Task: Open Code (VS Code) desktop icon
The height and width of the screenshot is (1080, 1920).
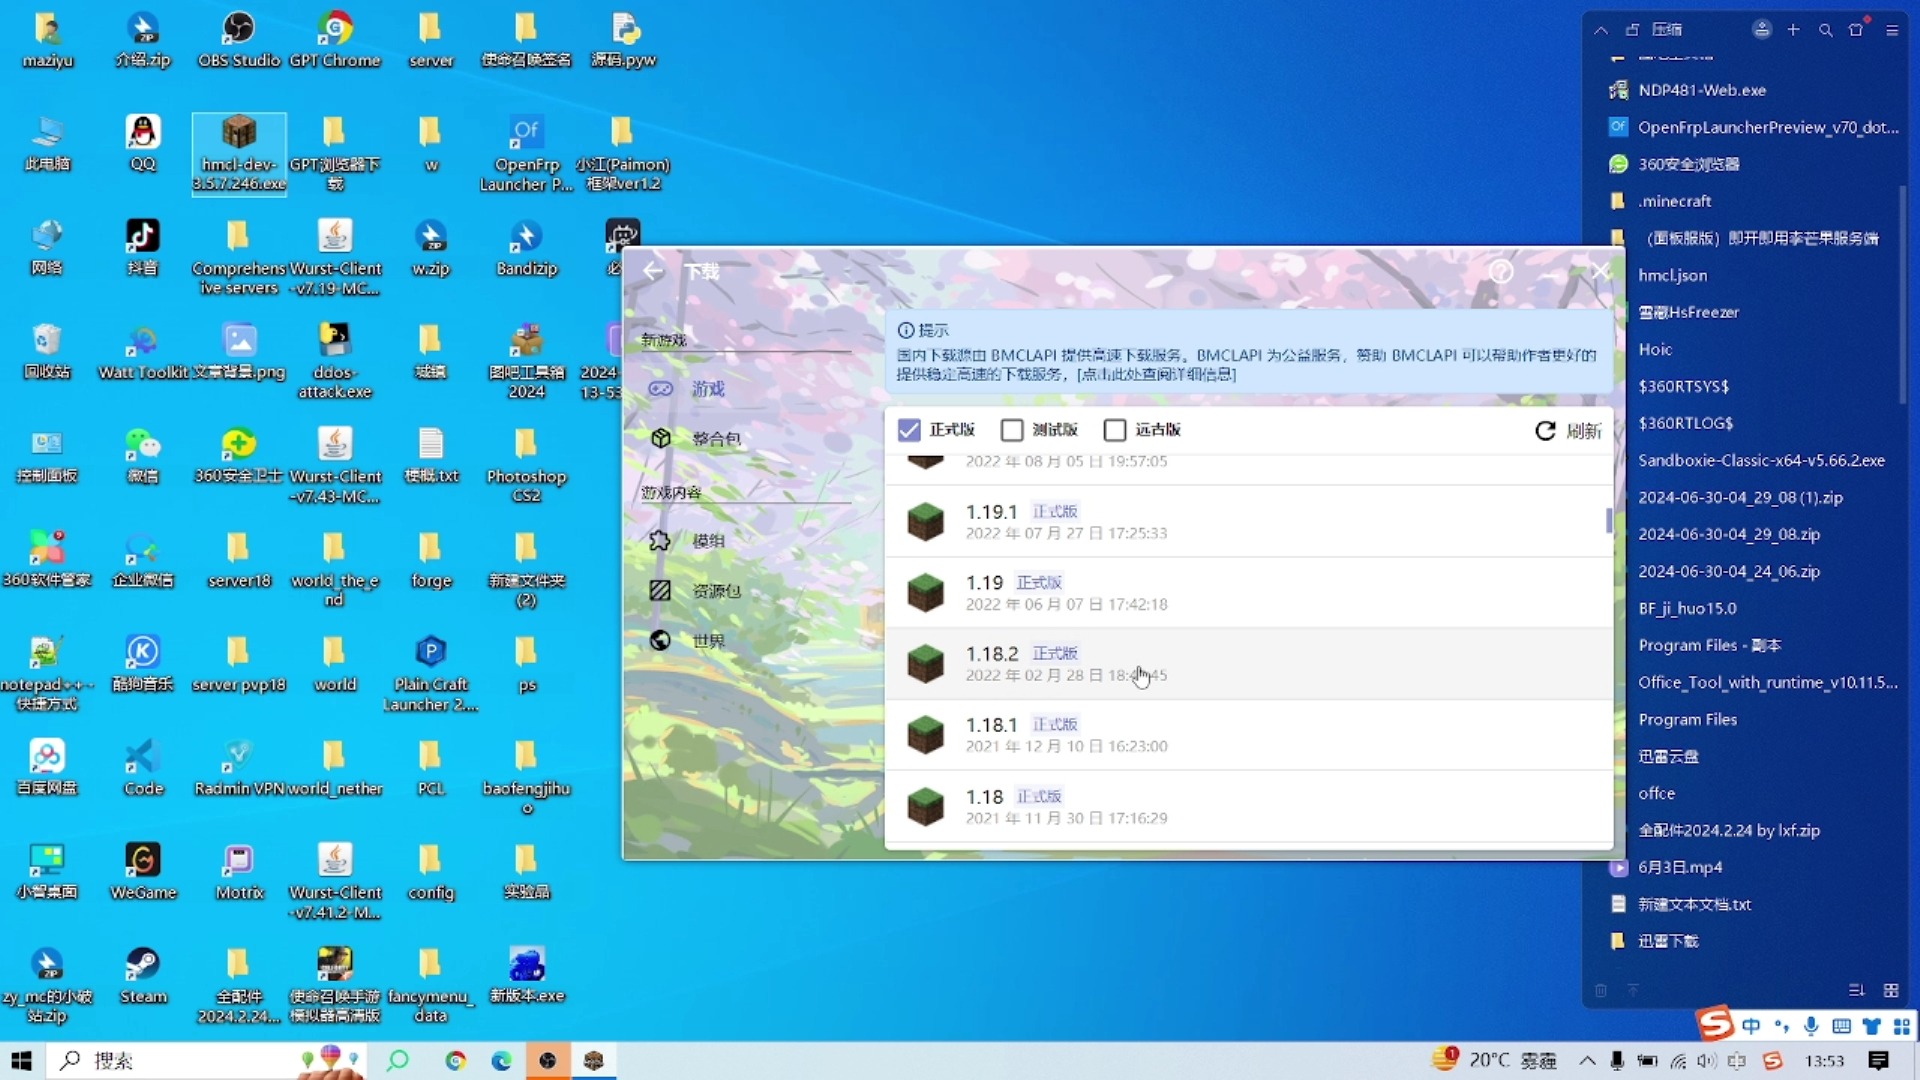Action: click(143, 767)
